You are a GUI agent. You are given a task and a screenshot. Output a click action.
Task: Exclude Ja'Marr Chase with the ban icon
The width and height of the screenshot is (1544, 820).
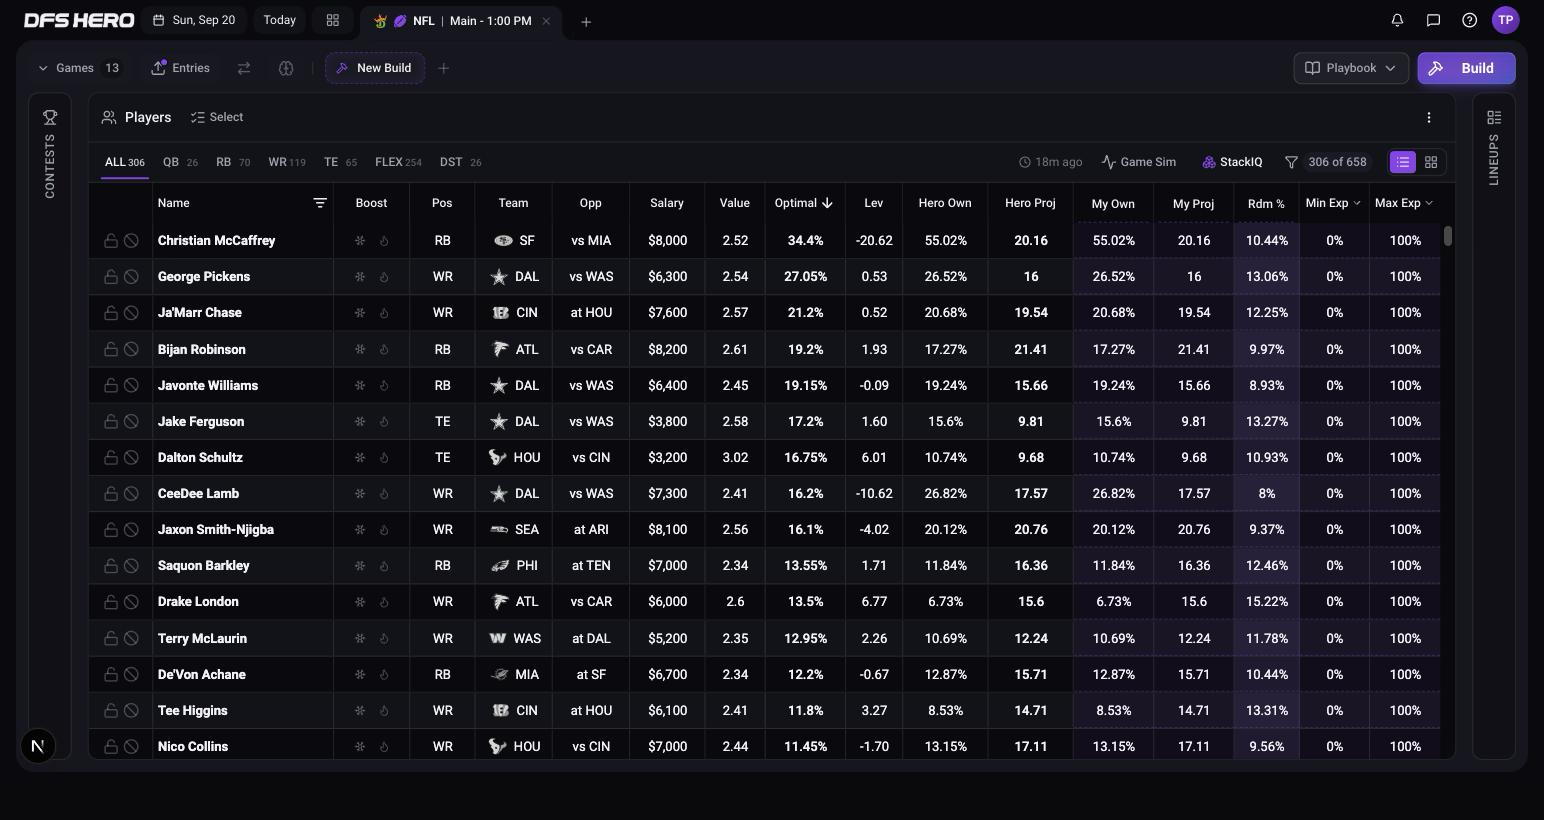pos(131,313)
